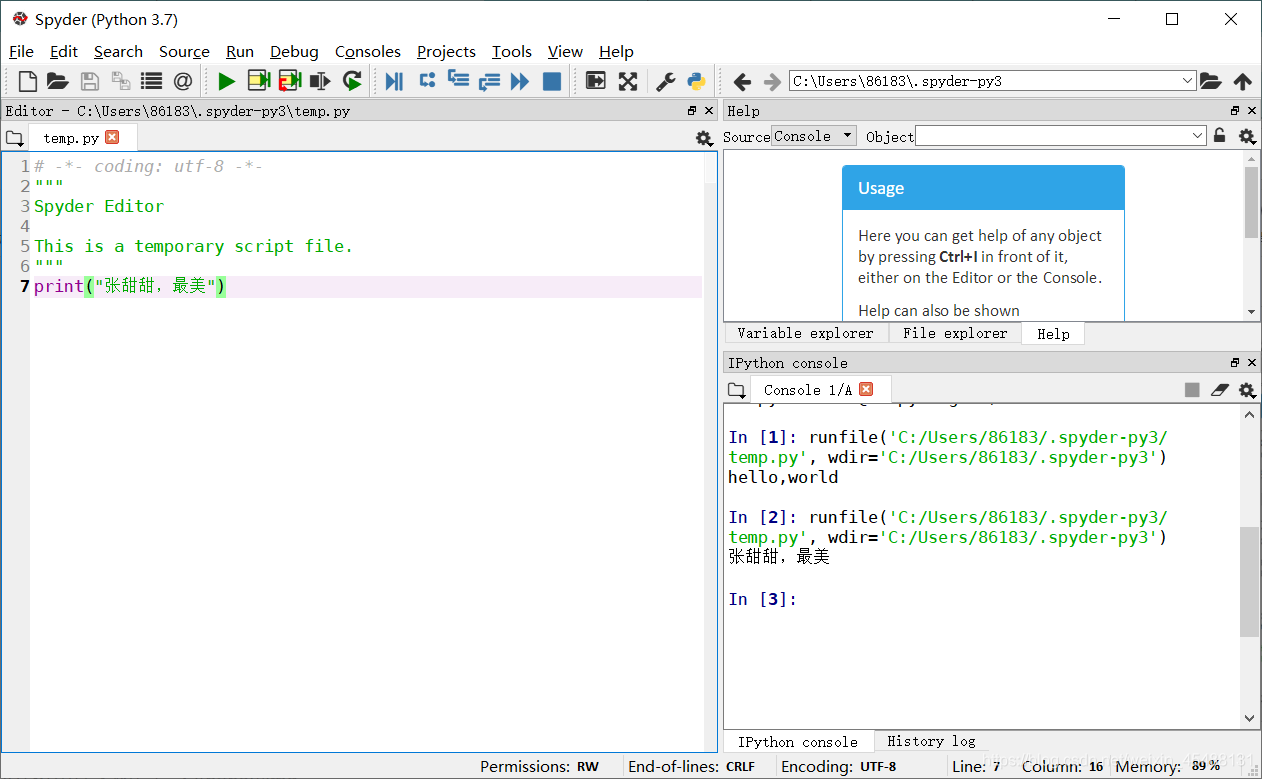1262x779 pixels.
Task: Maximize the current pane
Action: pos(596,81)
